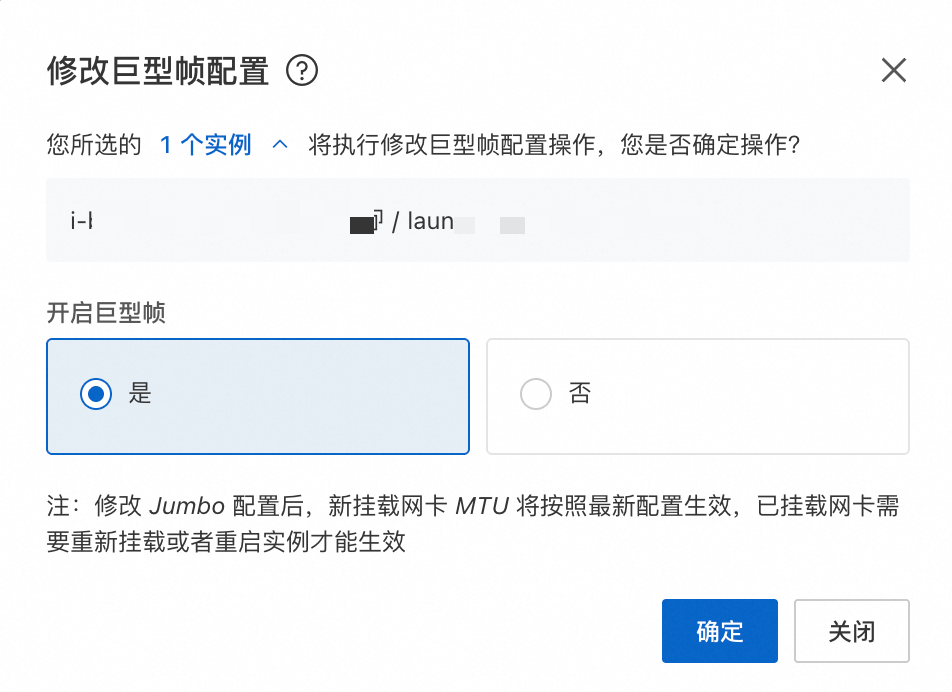Click the 否 label text in the option card
This screenshot has height=692, width=952.
coord(580,394)
